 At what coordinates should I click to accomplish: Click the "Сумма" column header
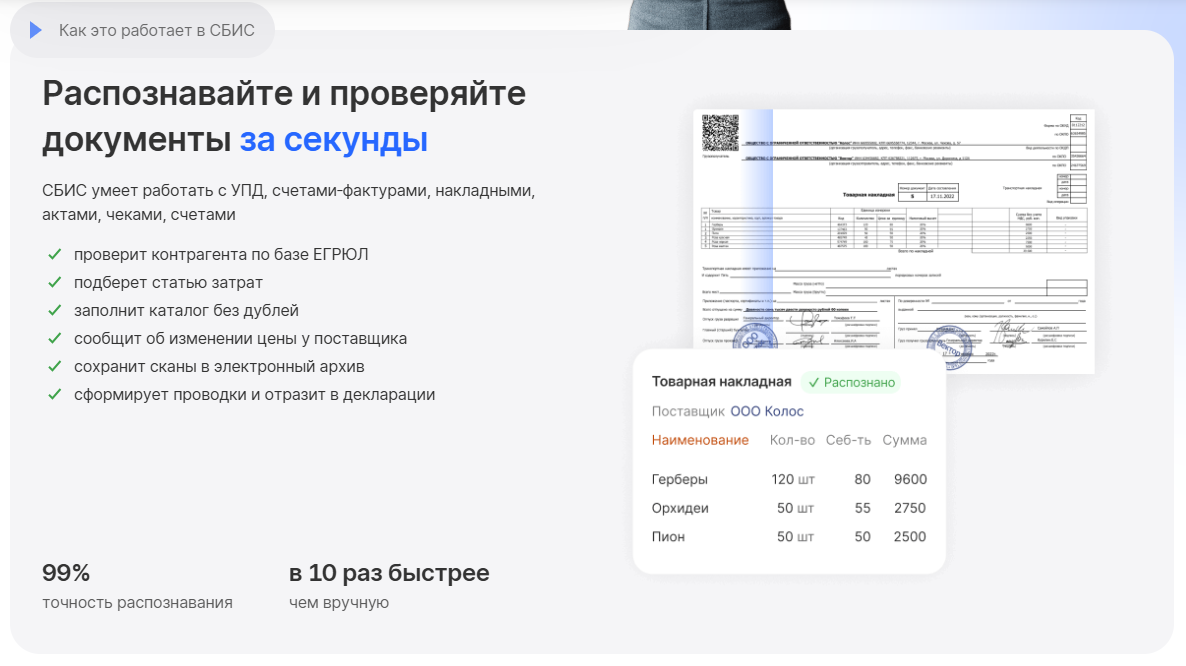pos(904,440)
